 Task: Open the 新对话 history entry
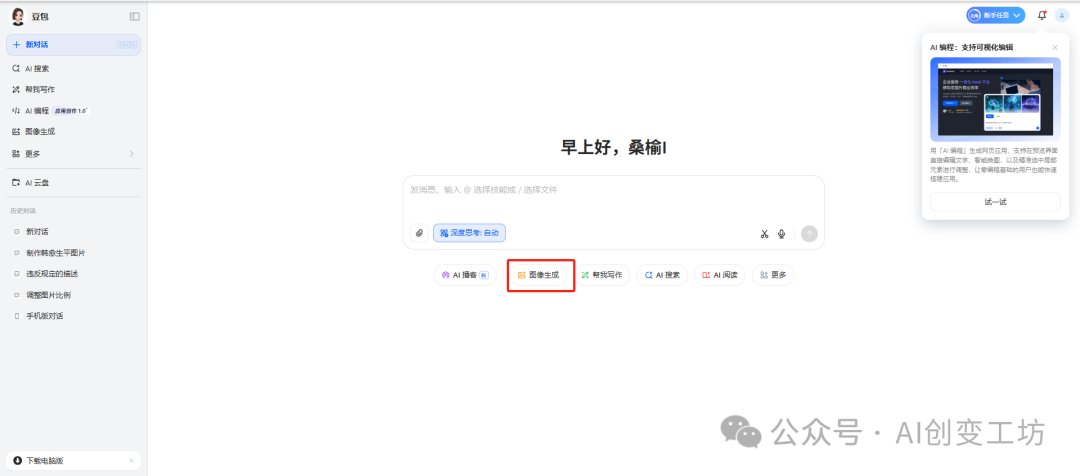[74, 231]
